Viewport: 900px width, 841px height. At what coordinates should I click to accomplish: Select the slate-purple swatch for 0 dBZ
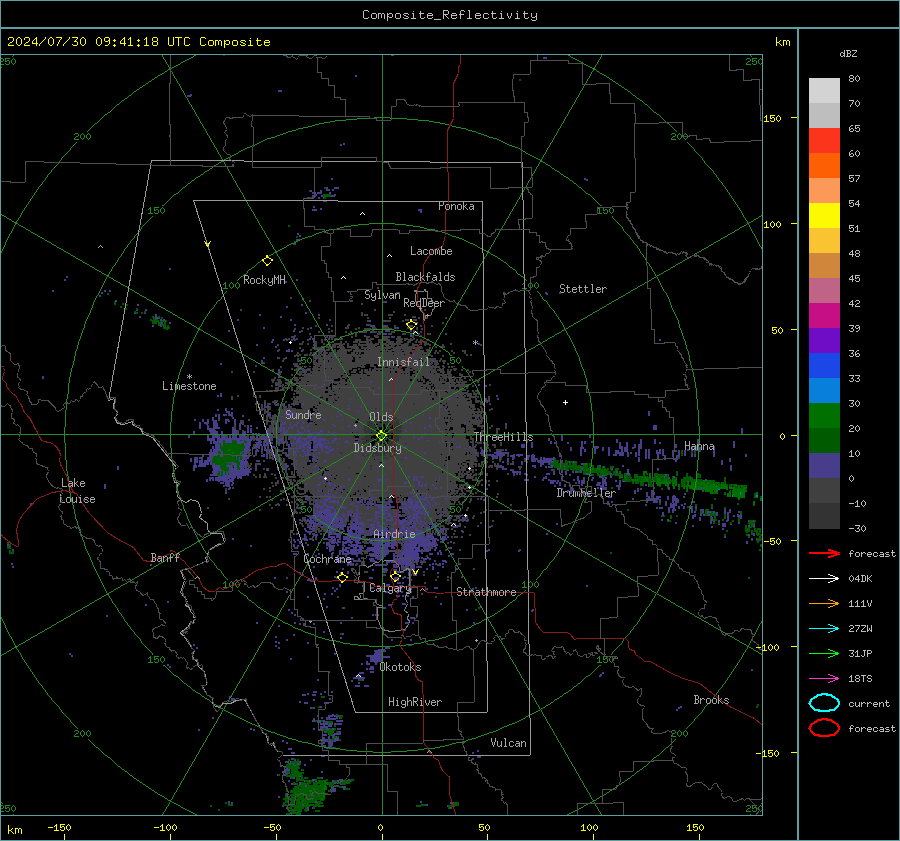pos(824,465)
